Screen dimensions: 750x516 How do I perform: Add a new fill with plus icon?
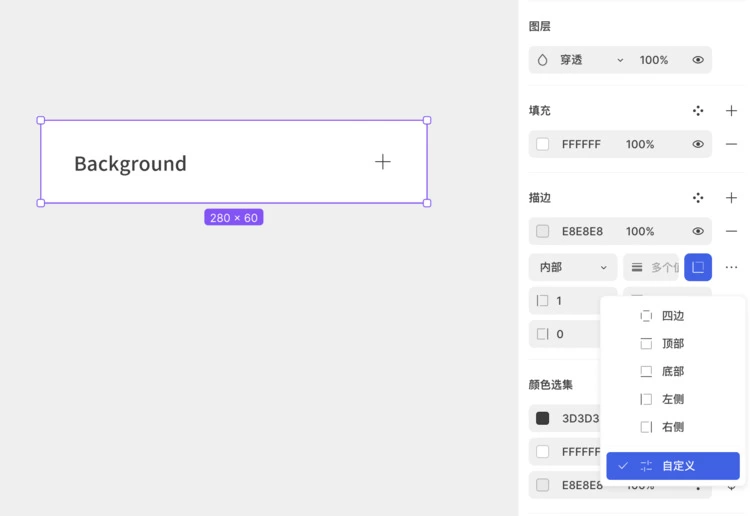click(x=731, y=111)
